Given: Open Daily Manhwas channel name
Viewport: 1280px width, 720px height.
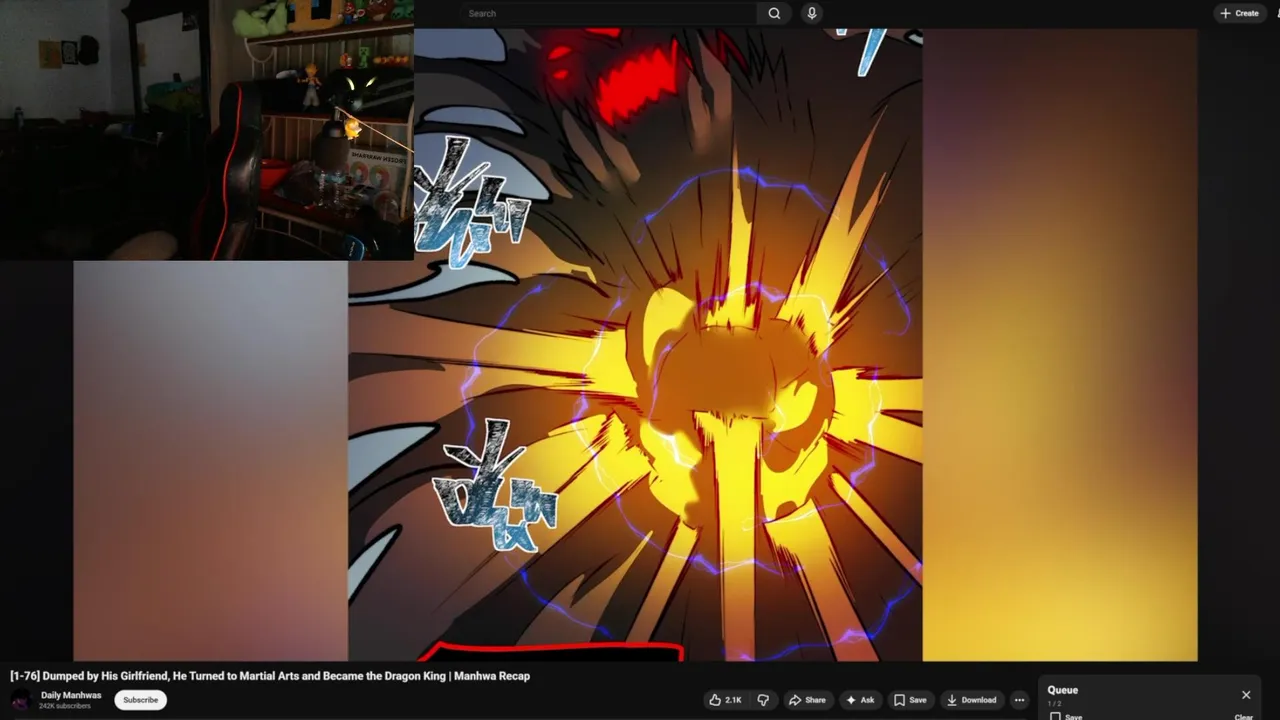Looking at the screenshot, I should [71, 695].
